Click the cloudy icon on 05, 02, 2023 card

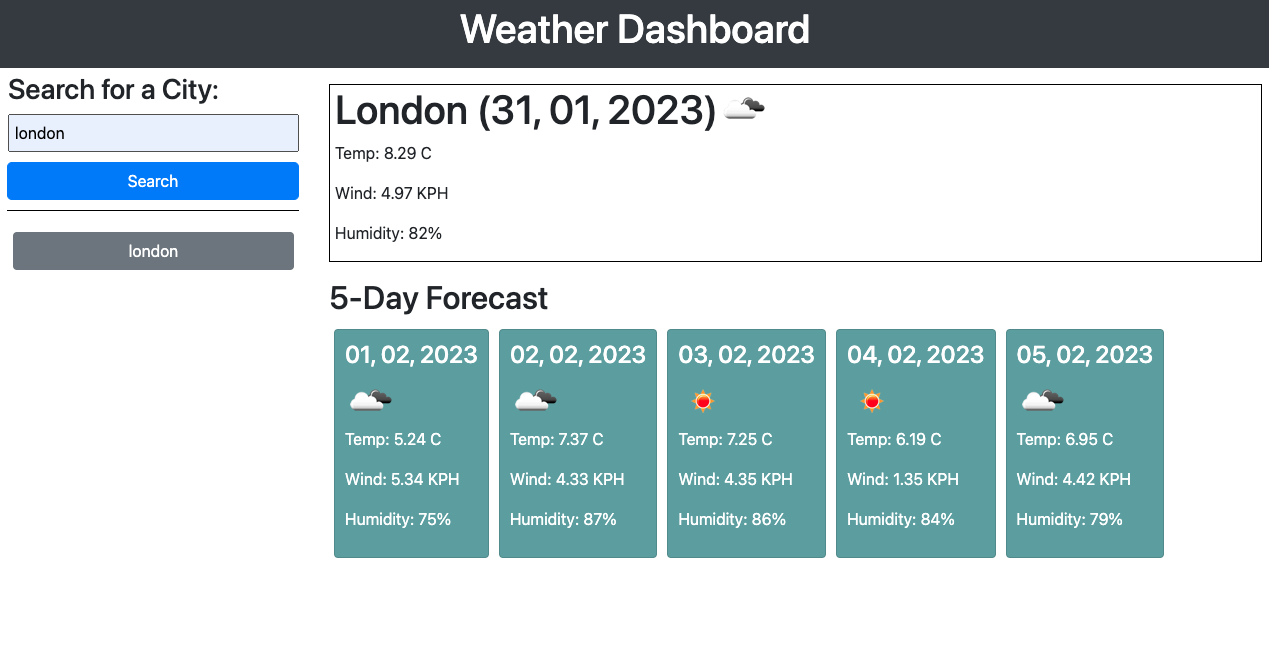1042,401
